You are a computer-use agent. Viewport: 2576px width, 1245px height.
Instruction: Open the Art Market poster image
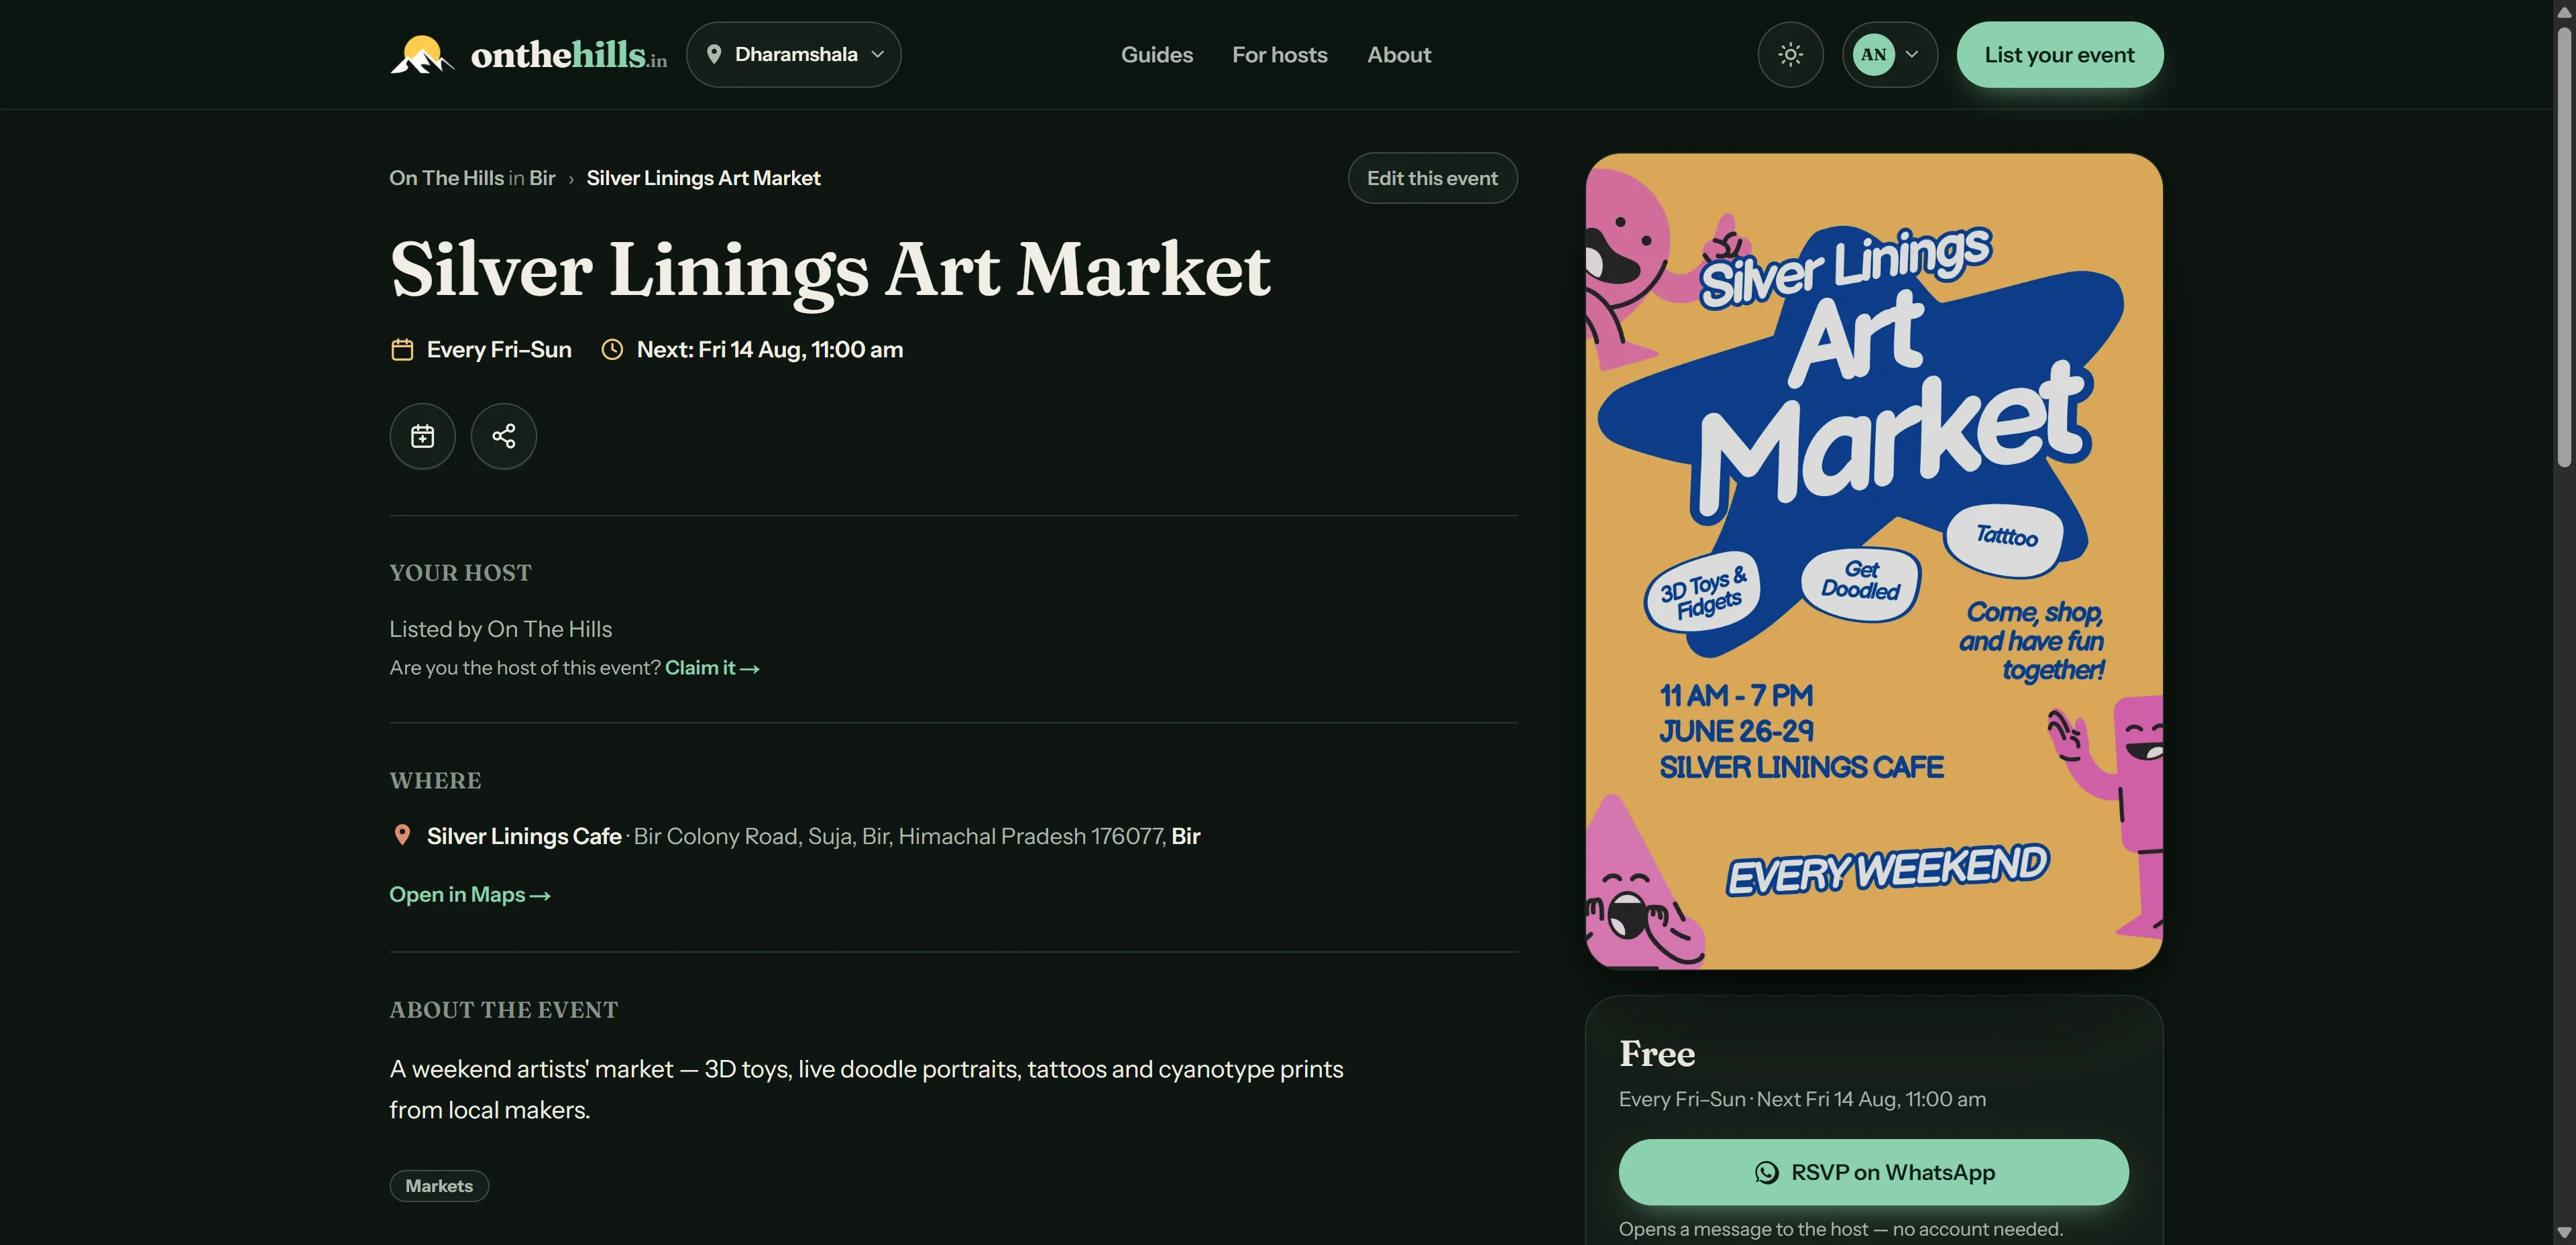click(1874, 561)
